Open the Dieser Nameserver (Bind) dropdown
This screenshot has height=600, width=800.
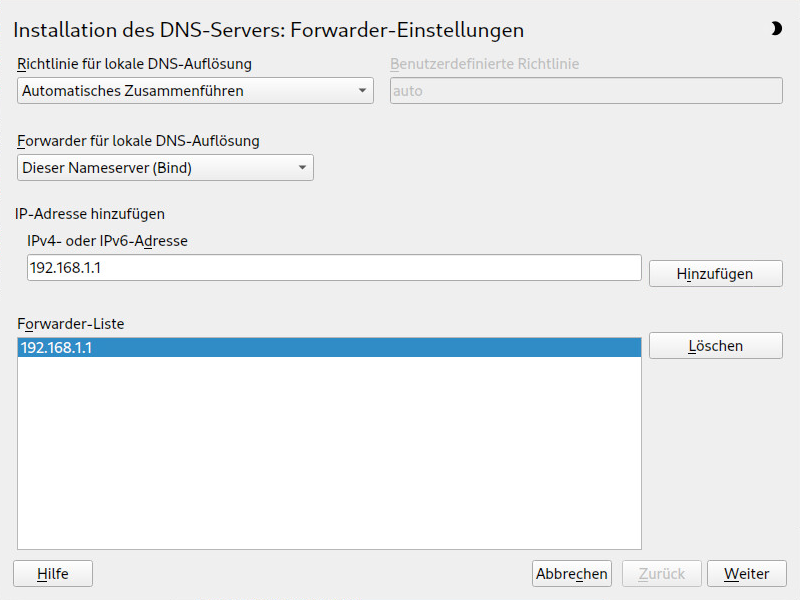165,168
